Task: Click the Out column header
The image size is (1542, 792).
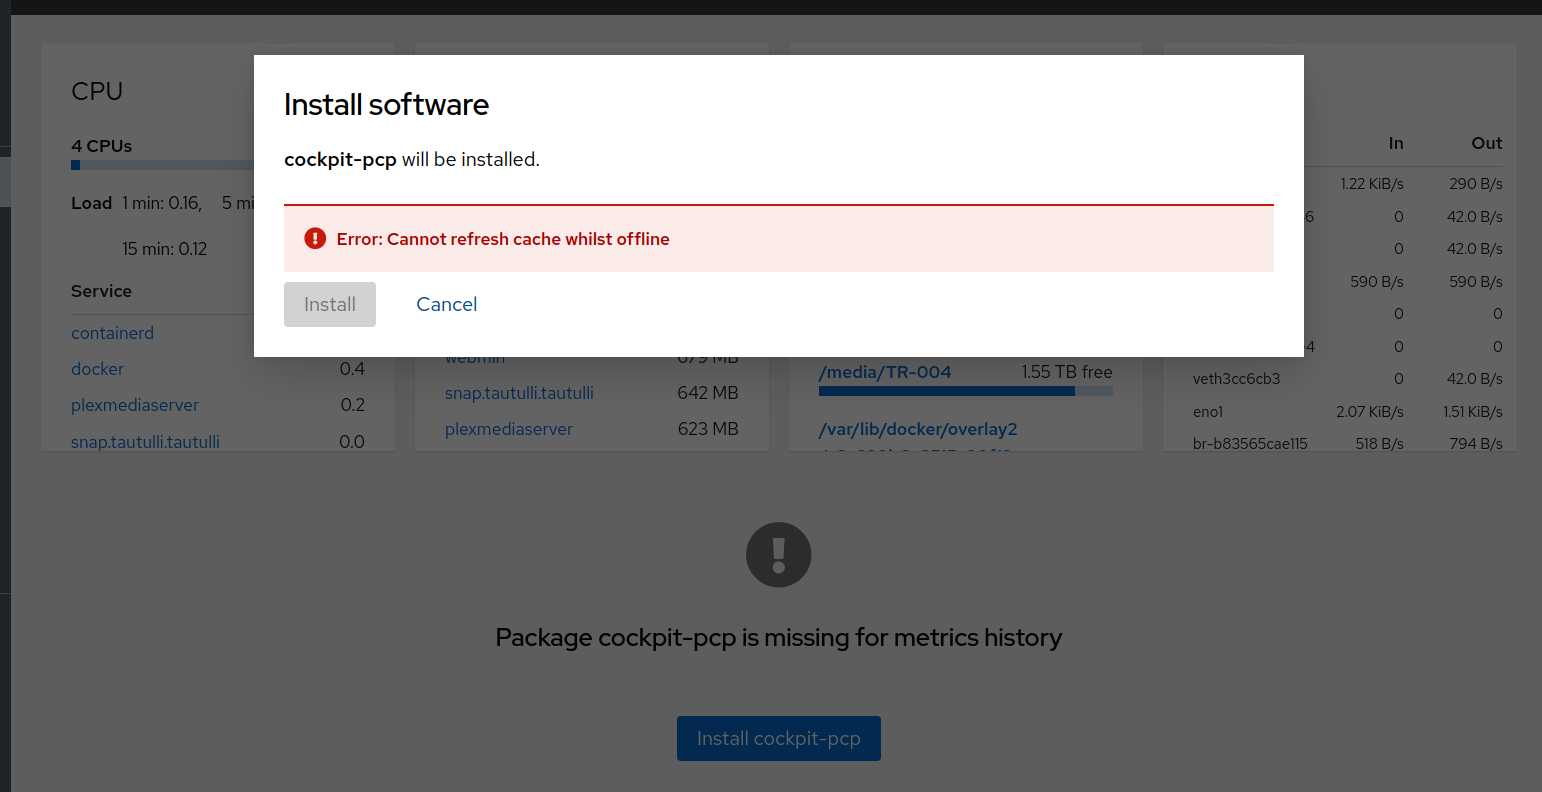Action: pos(1486,143)
